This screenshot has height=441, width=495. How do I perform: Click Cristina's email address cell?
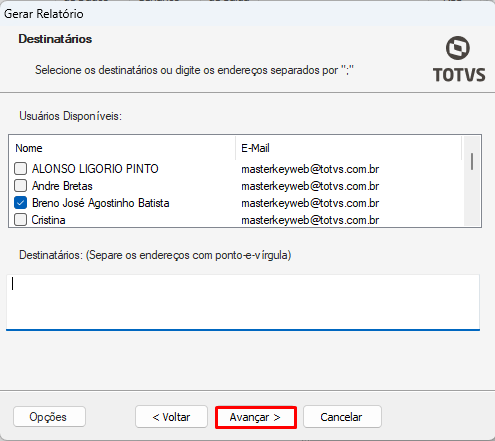click(310, 220)
